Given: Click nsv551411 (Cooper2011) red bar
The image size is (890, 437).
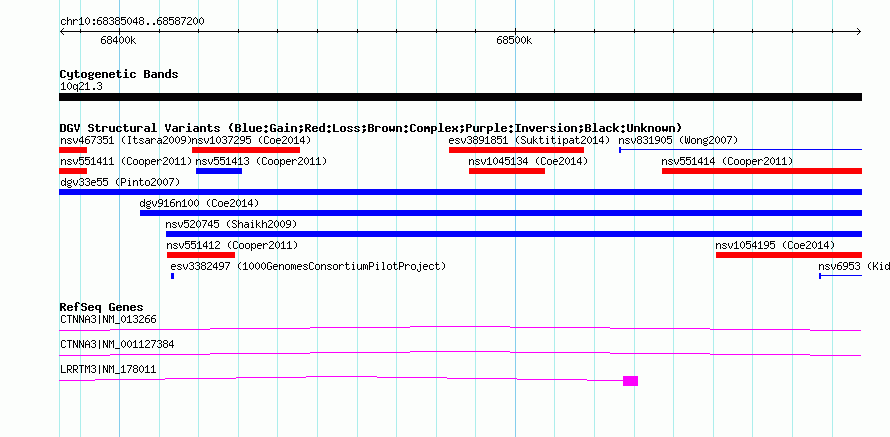Looking at the screenshot, I should (x=73, y=171).
